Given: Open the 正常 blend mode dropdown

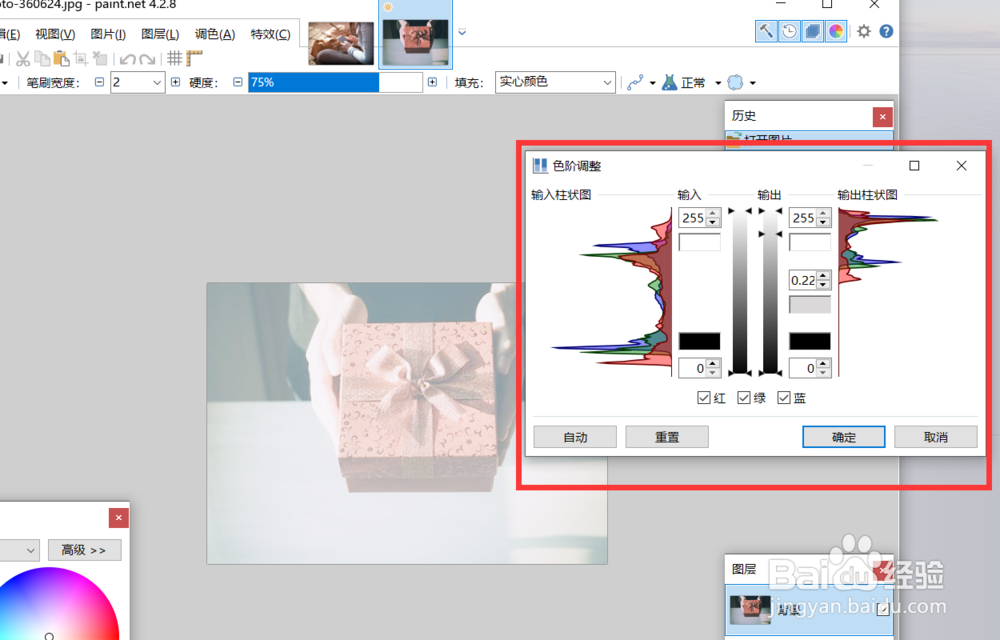Looking at the screenshot, I should (718, 81).
